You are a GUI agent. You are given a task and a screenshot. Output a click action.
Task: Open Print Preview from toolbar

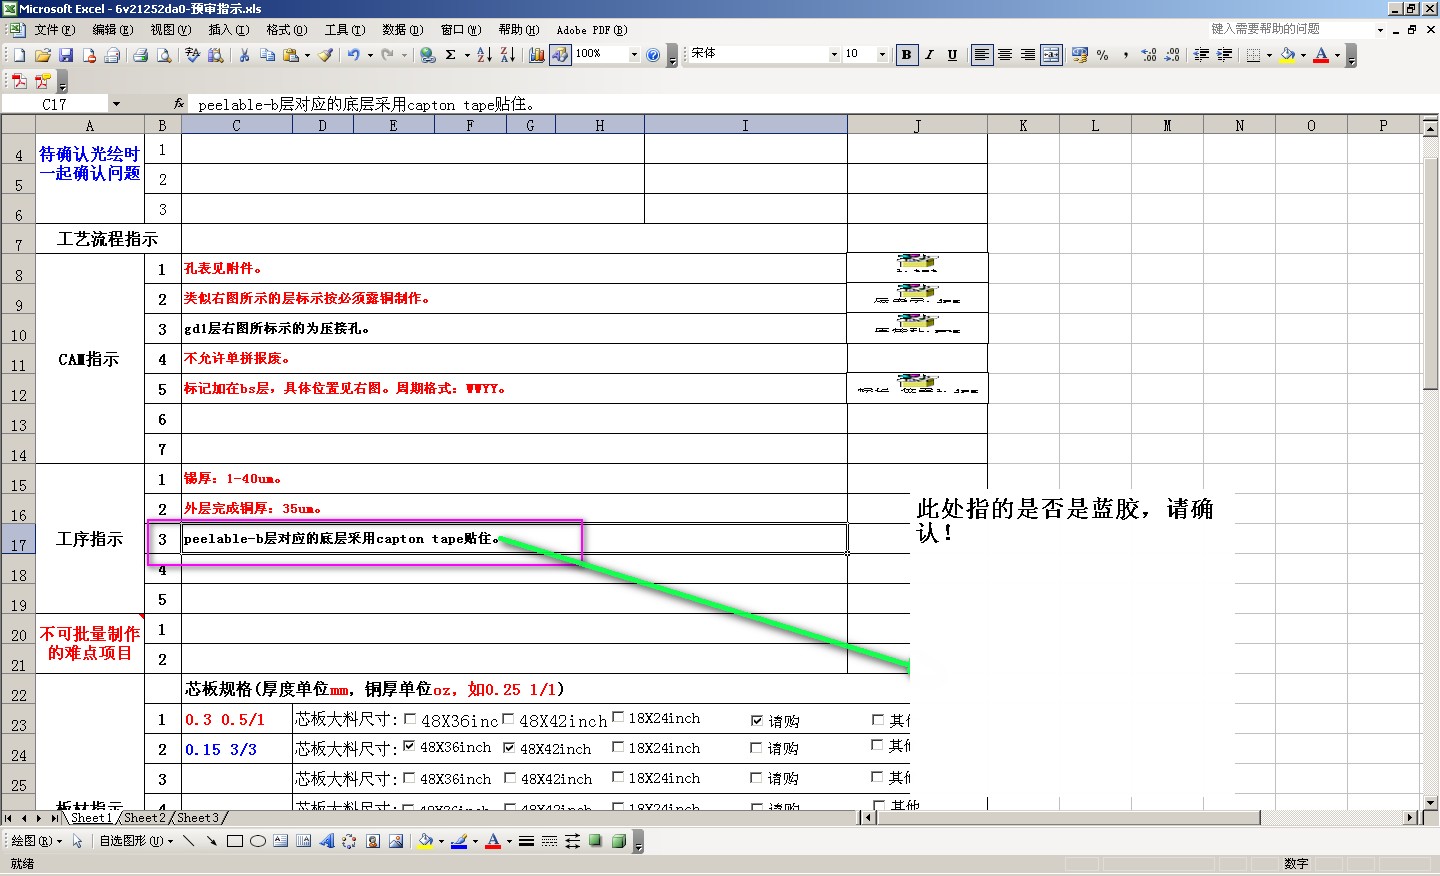(x=164, y=55)
